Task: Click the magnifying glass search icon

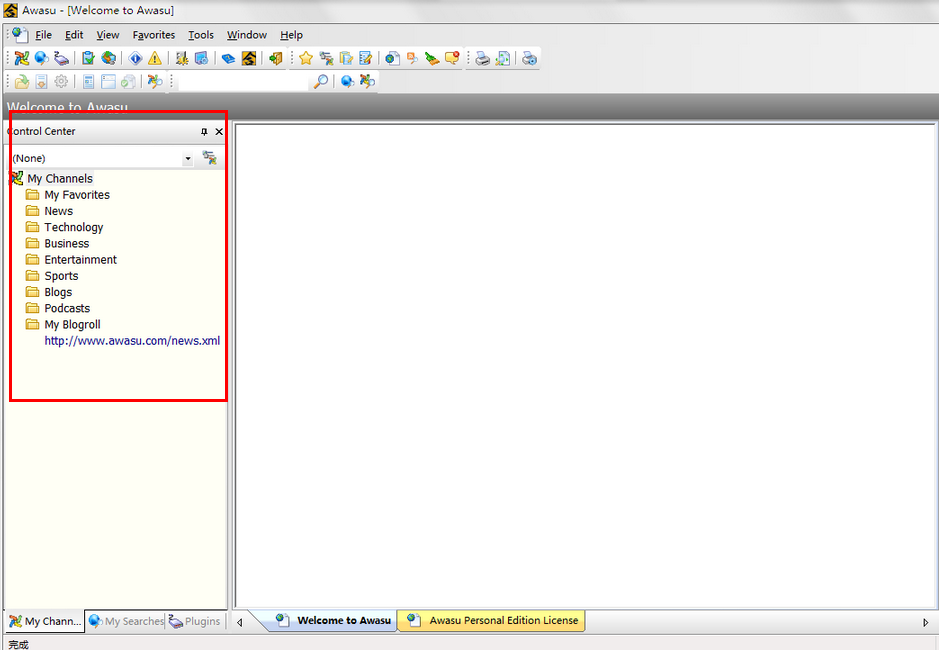Action: 320,82
